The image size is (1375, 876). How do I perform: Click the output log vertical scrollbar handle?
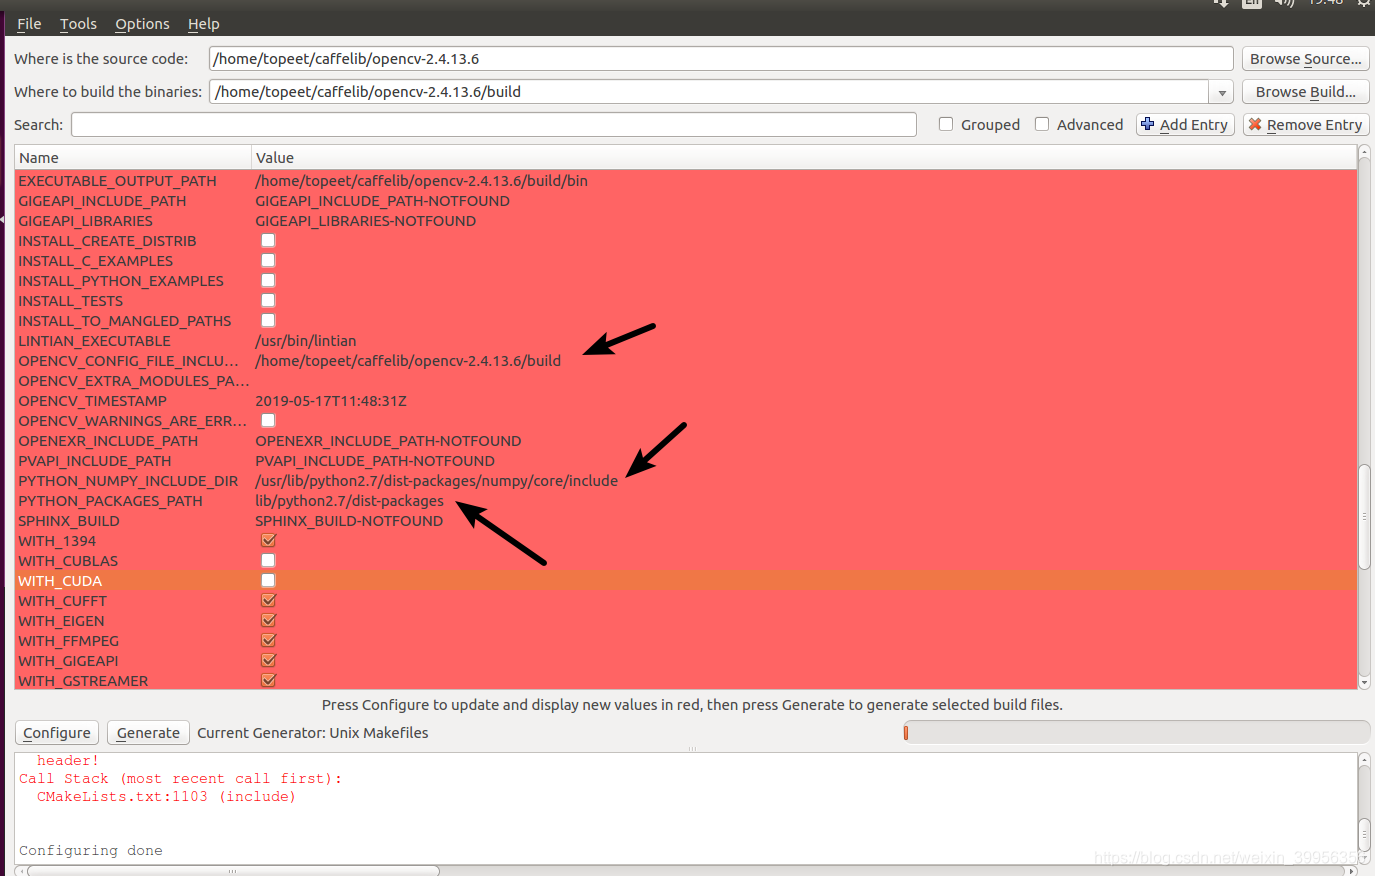[x=1364, y=833]
